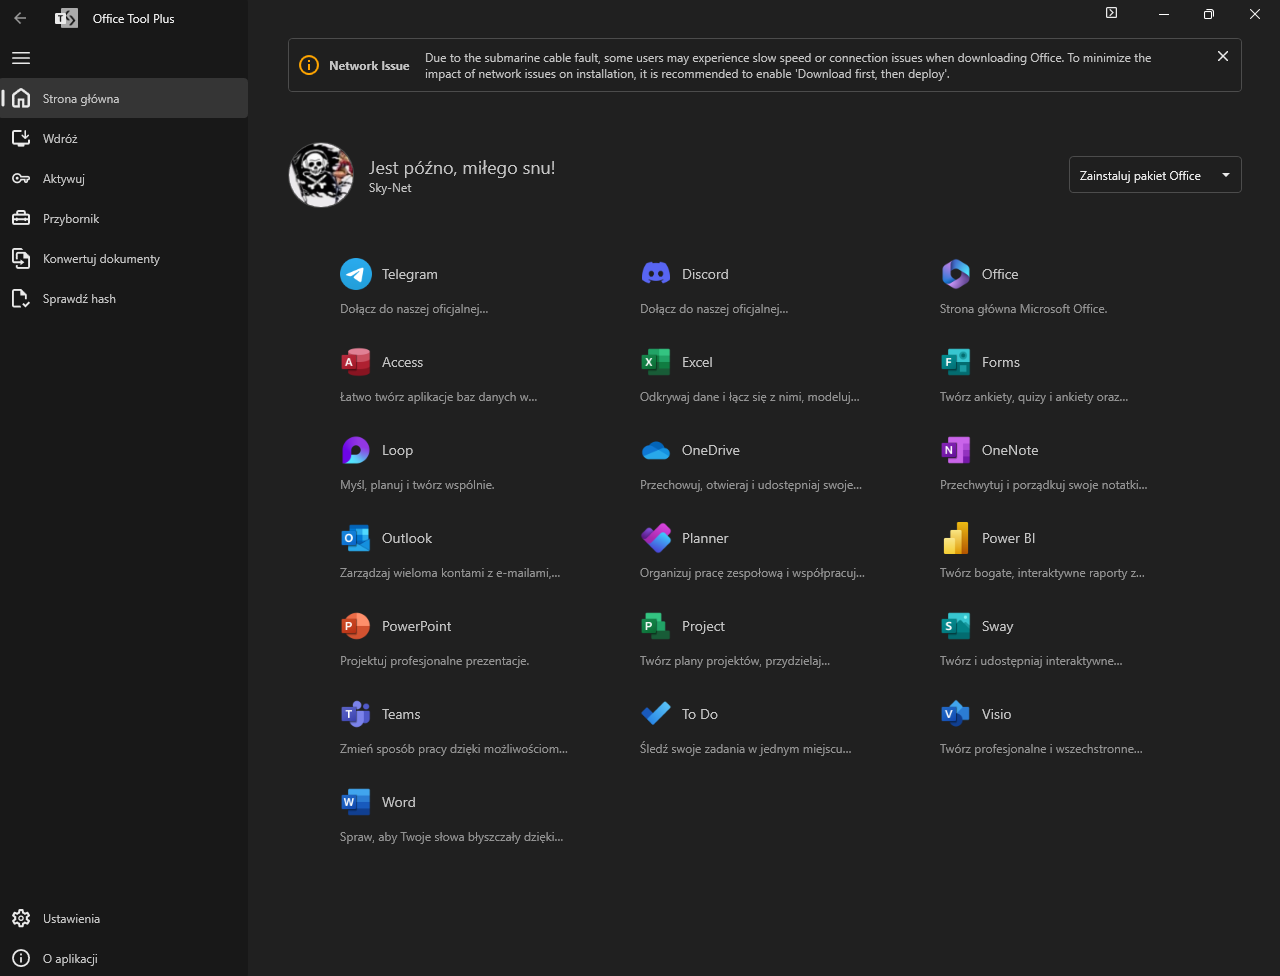Click the Network Issue warning icon
This screenshot has height=976, width=1280.
[x=309, y=66]
